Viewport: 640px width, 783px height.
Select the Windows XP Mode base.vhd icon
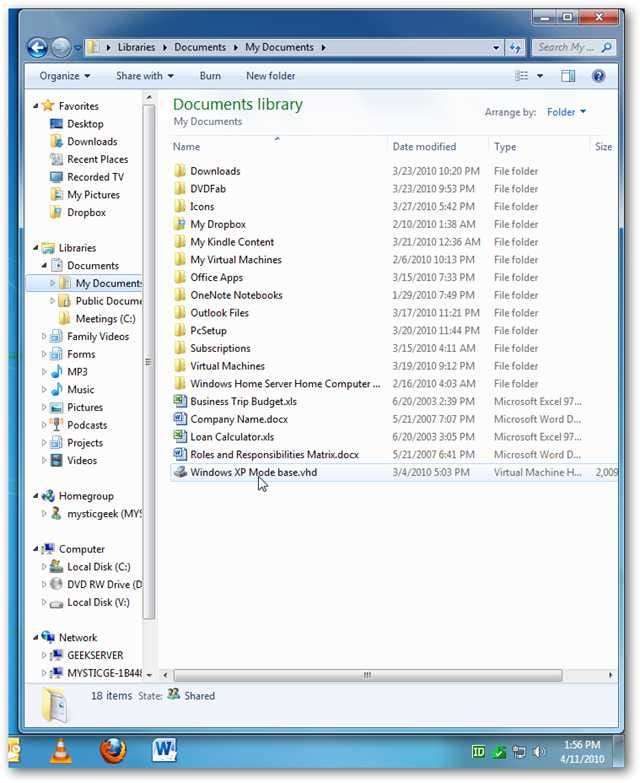point(180,472)
